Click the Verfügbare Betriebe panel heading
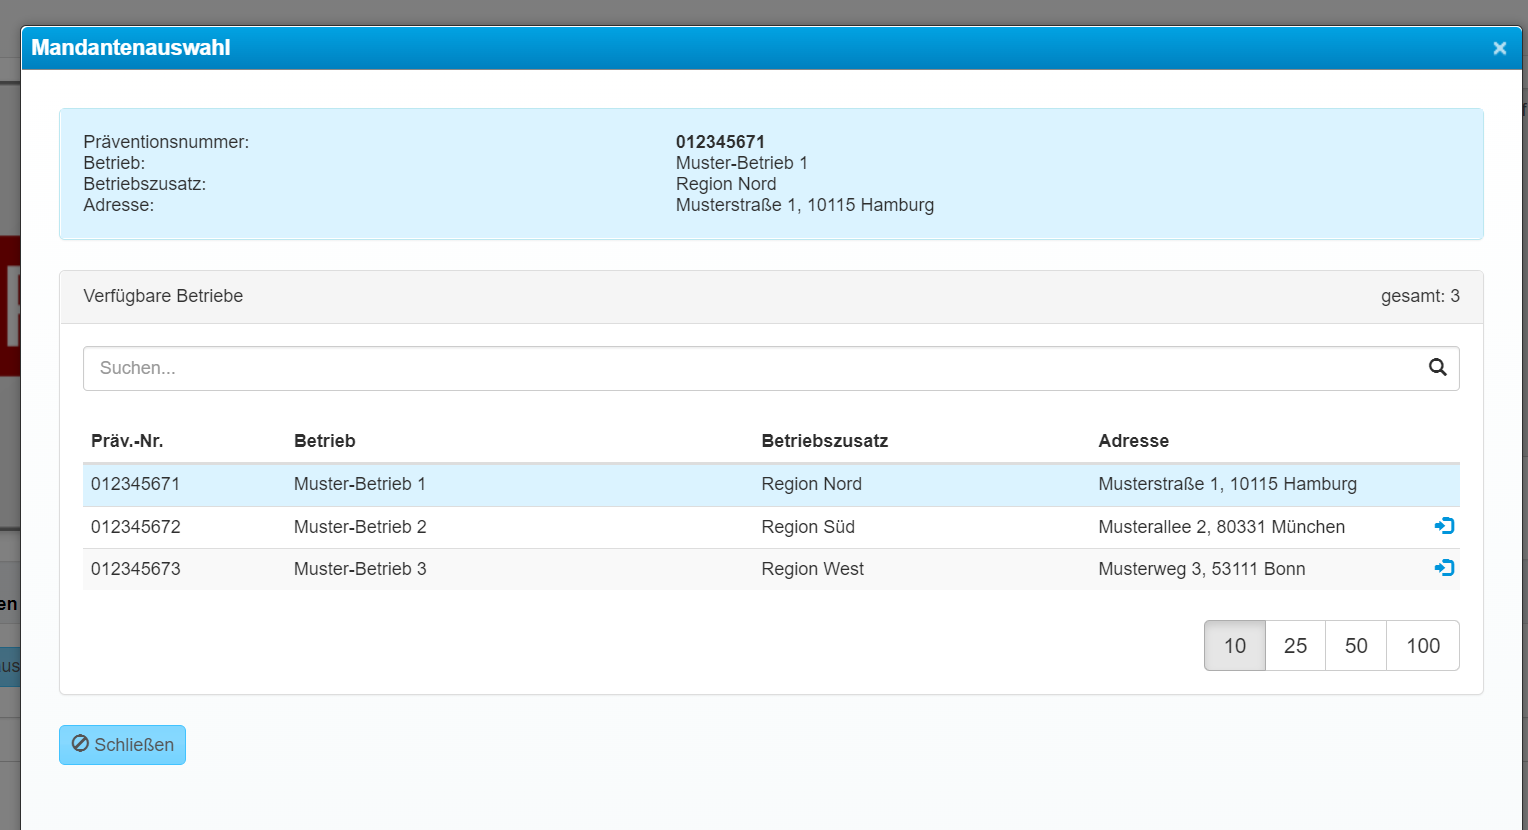The height and width of the screenshot is (830, 1528). (163, 296)
